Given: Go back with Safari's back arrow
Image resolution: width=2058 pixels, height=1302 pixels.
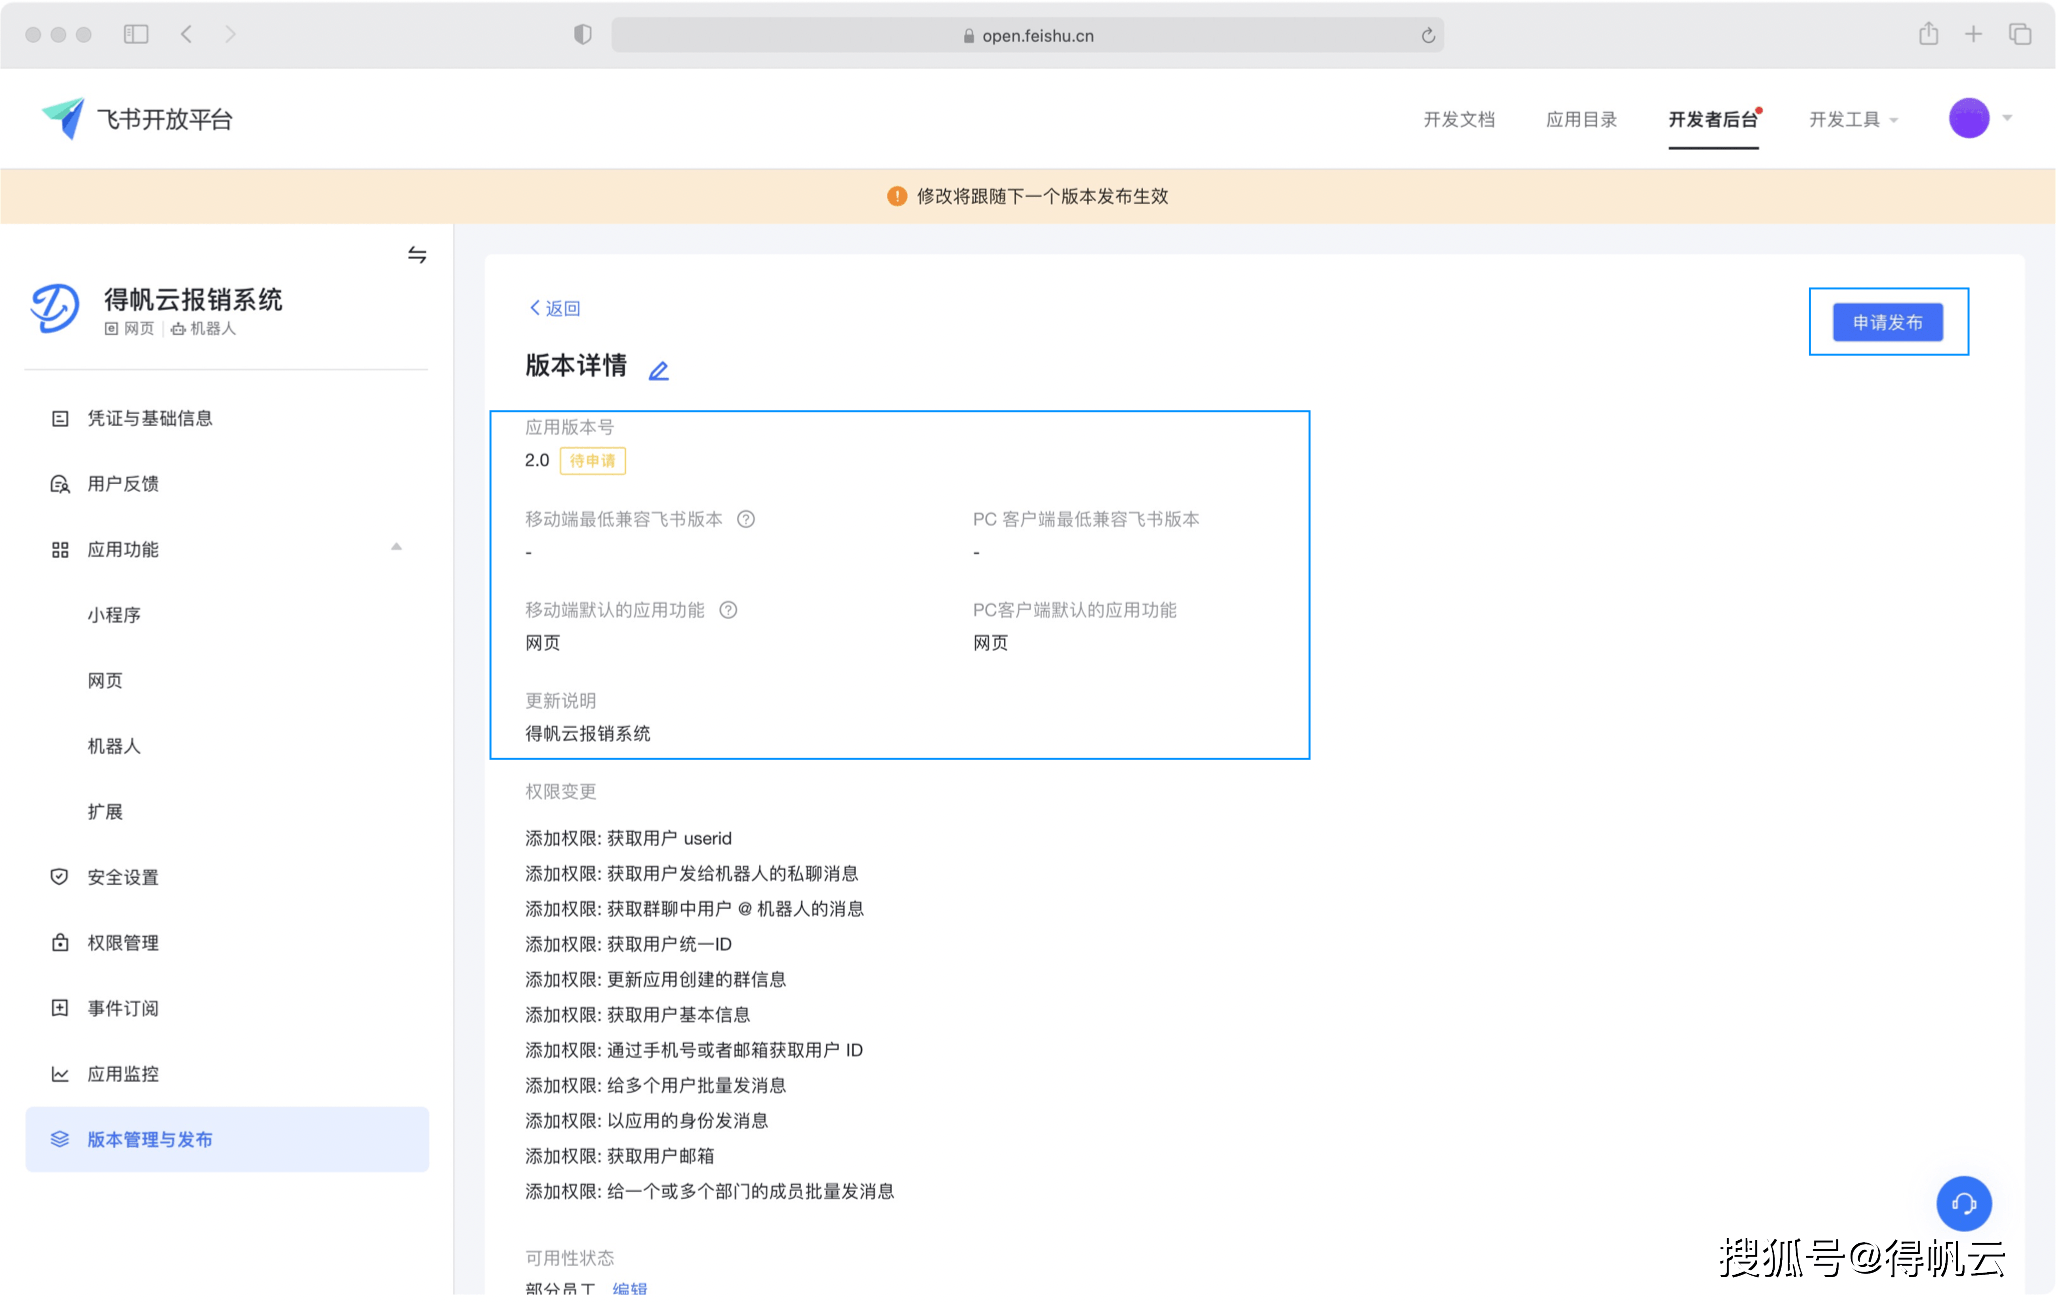Looking at the screenshot, I should point(186,34).
